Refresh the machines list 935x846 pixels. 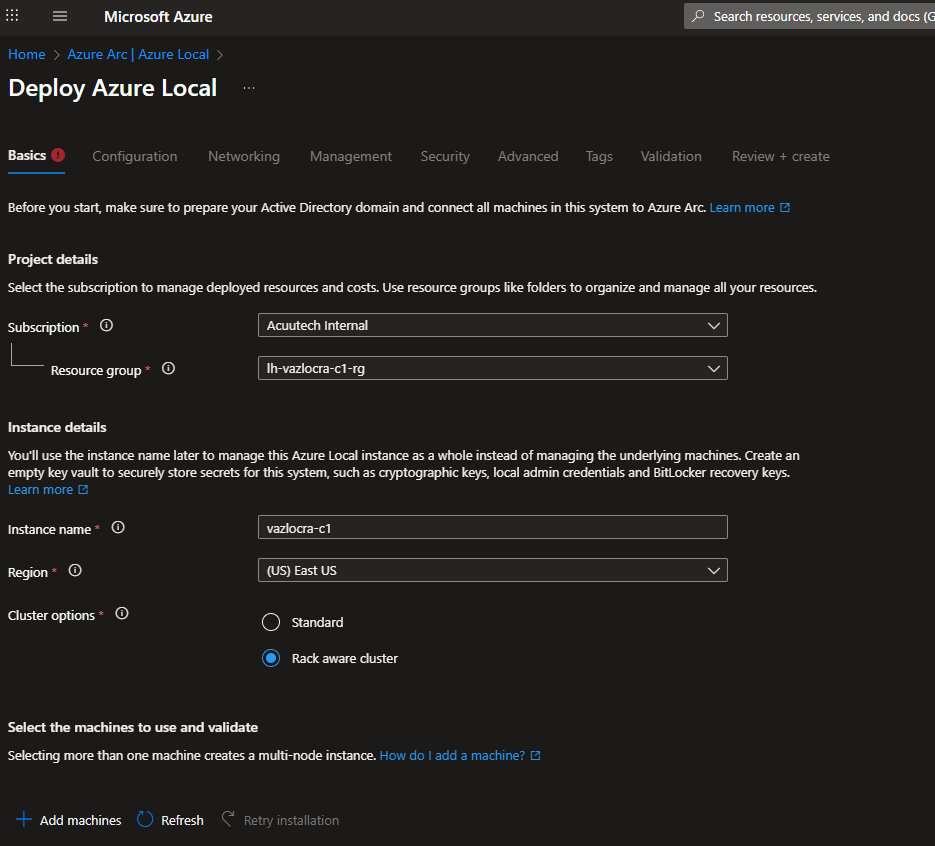click(170, 820)
